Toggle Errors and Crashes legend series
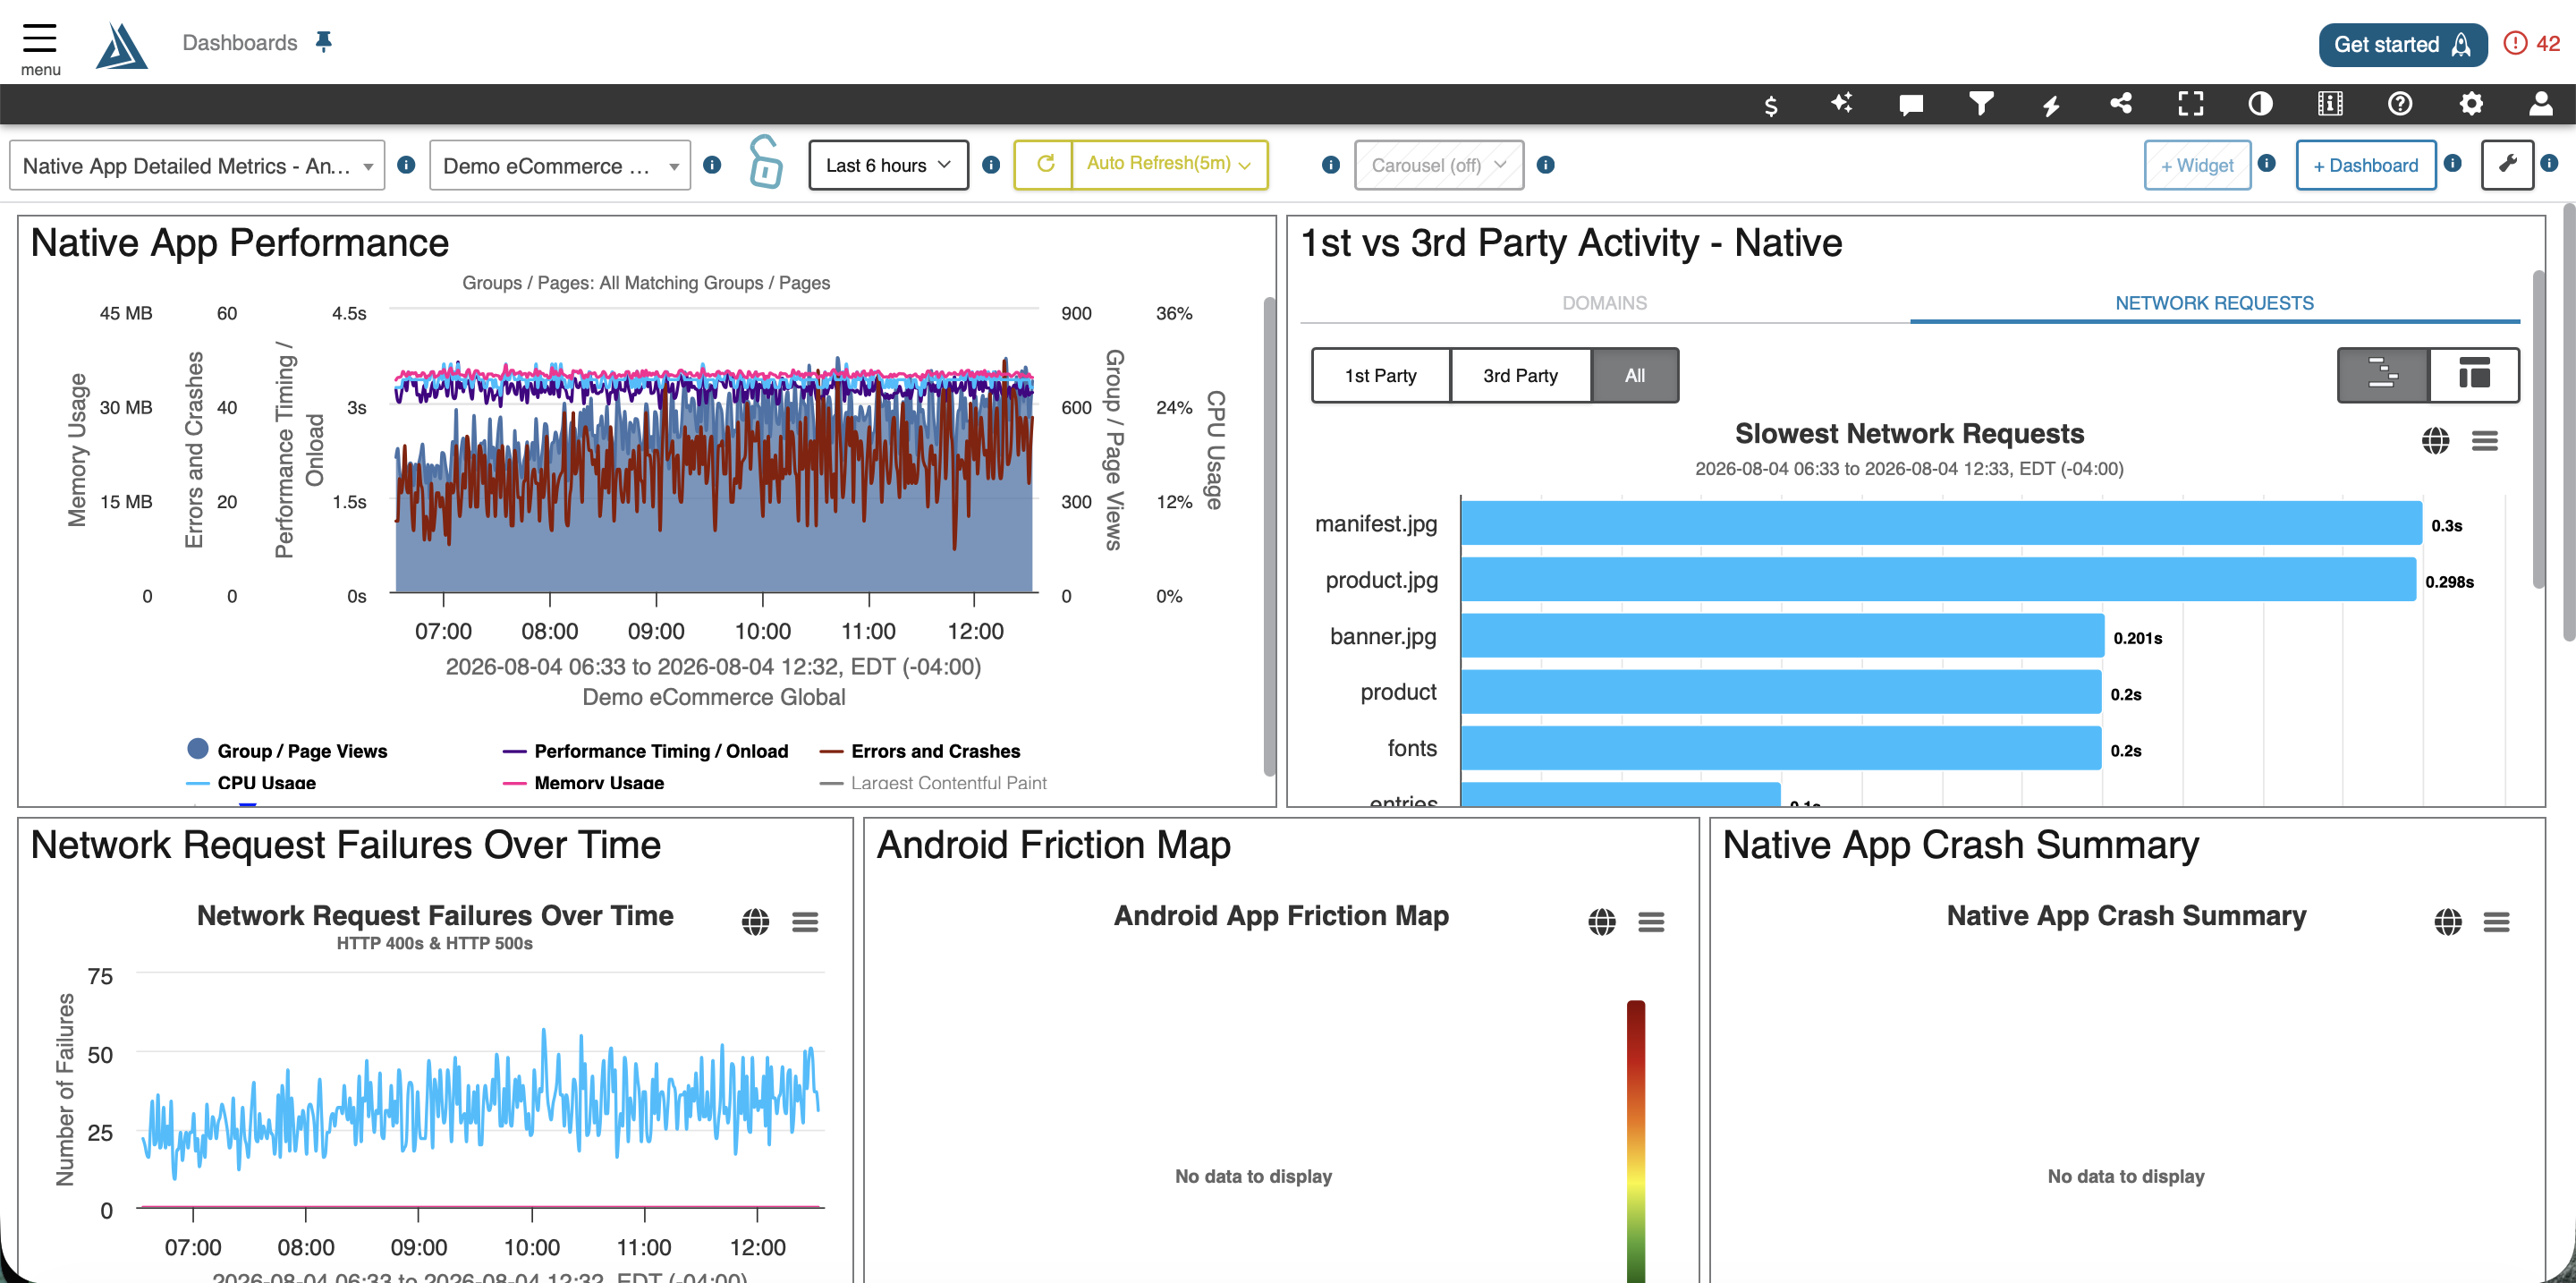The height and width of the screenshot is (1283, 2576). [920, 750]
